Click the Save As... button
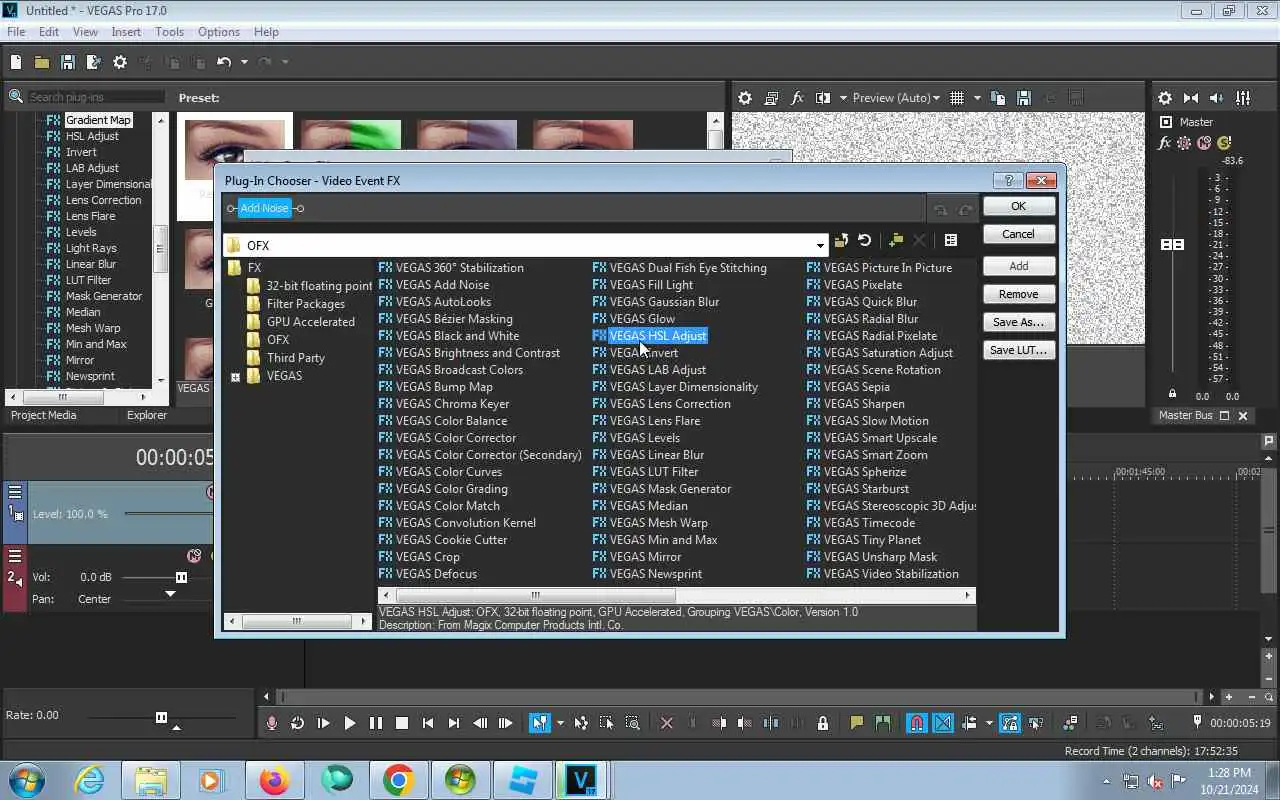Screen dimensions: 1280x800 tap(1018, 322)
